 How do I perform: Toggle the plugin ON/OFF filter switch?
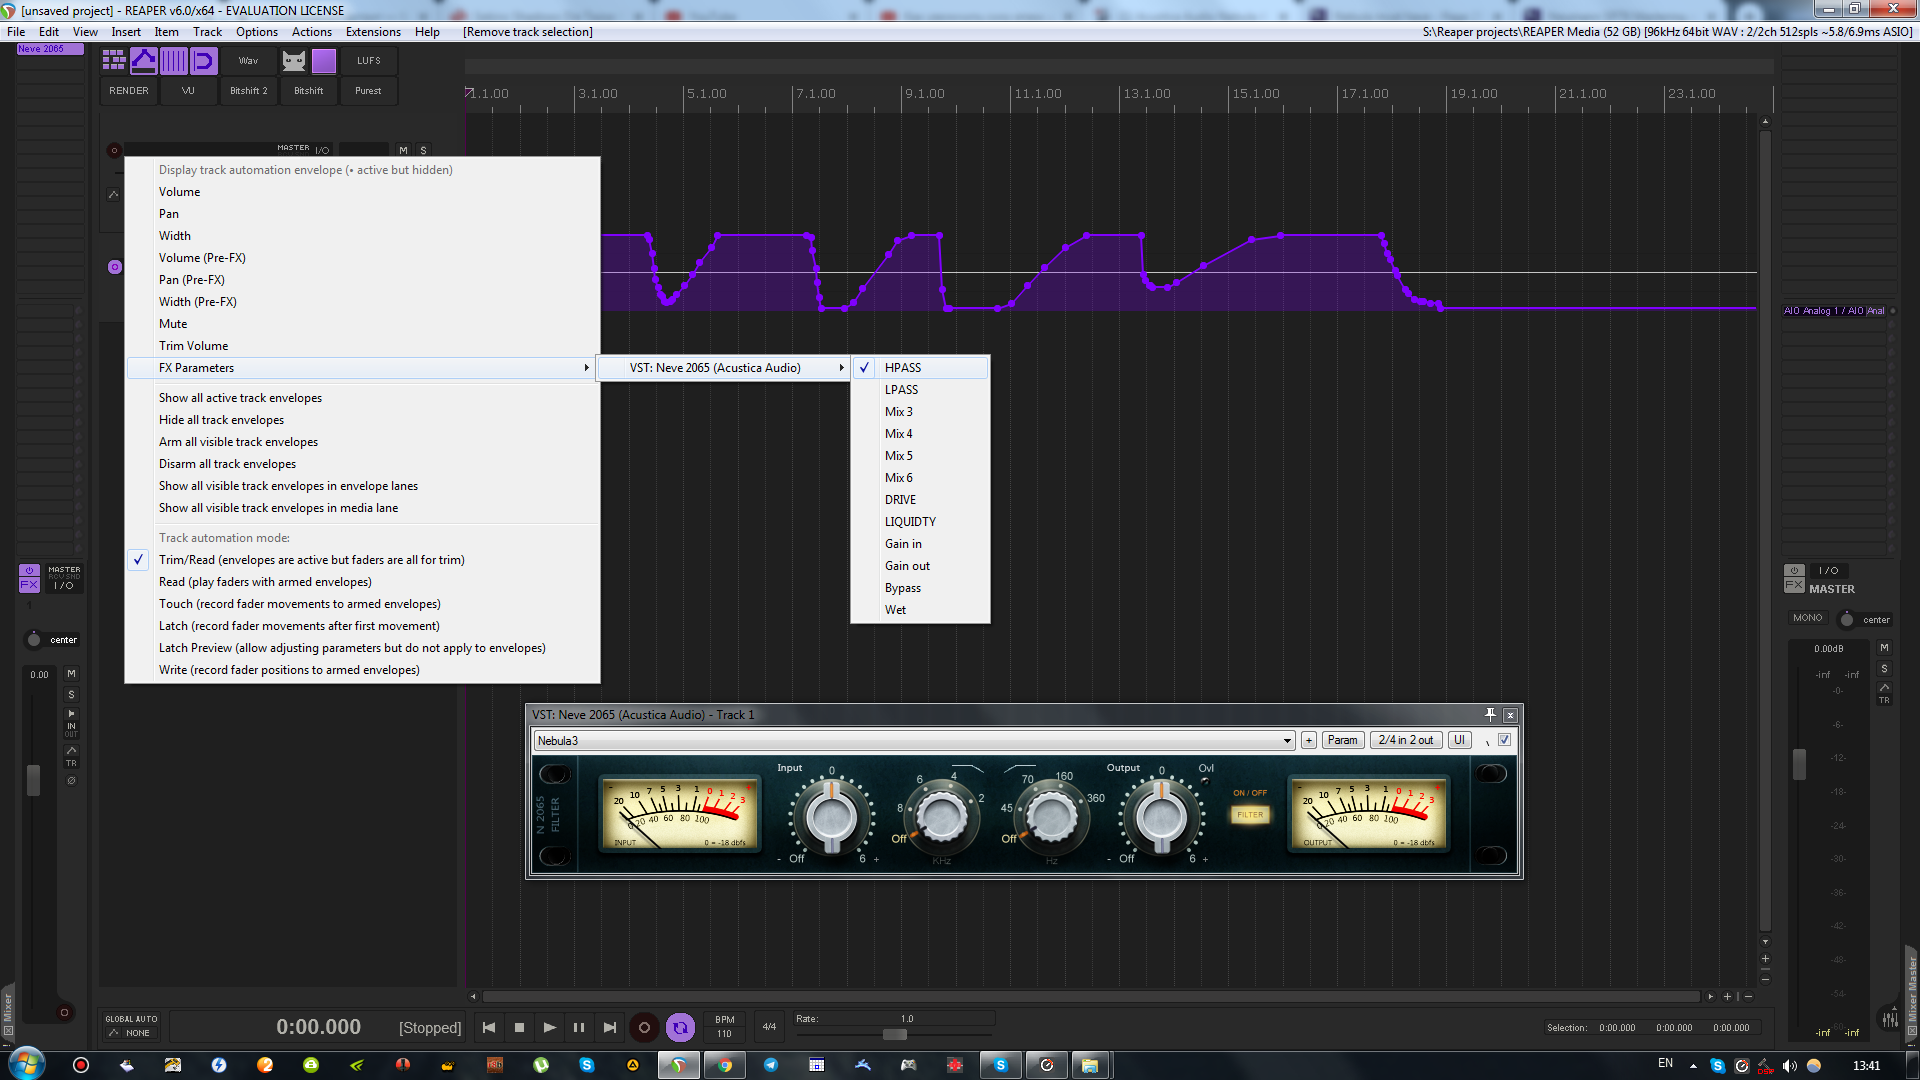coord(1250,815)
